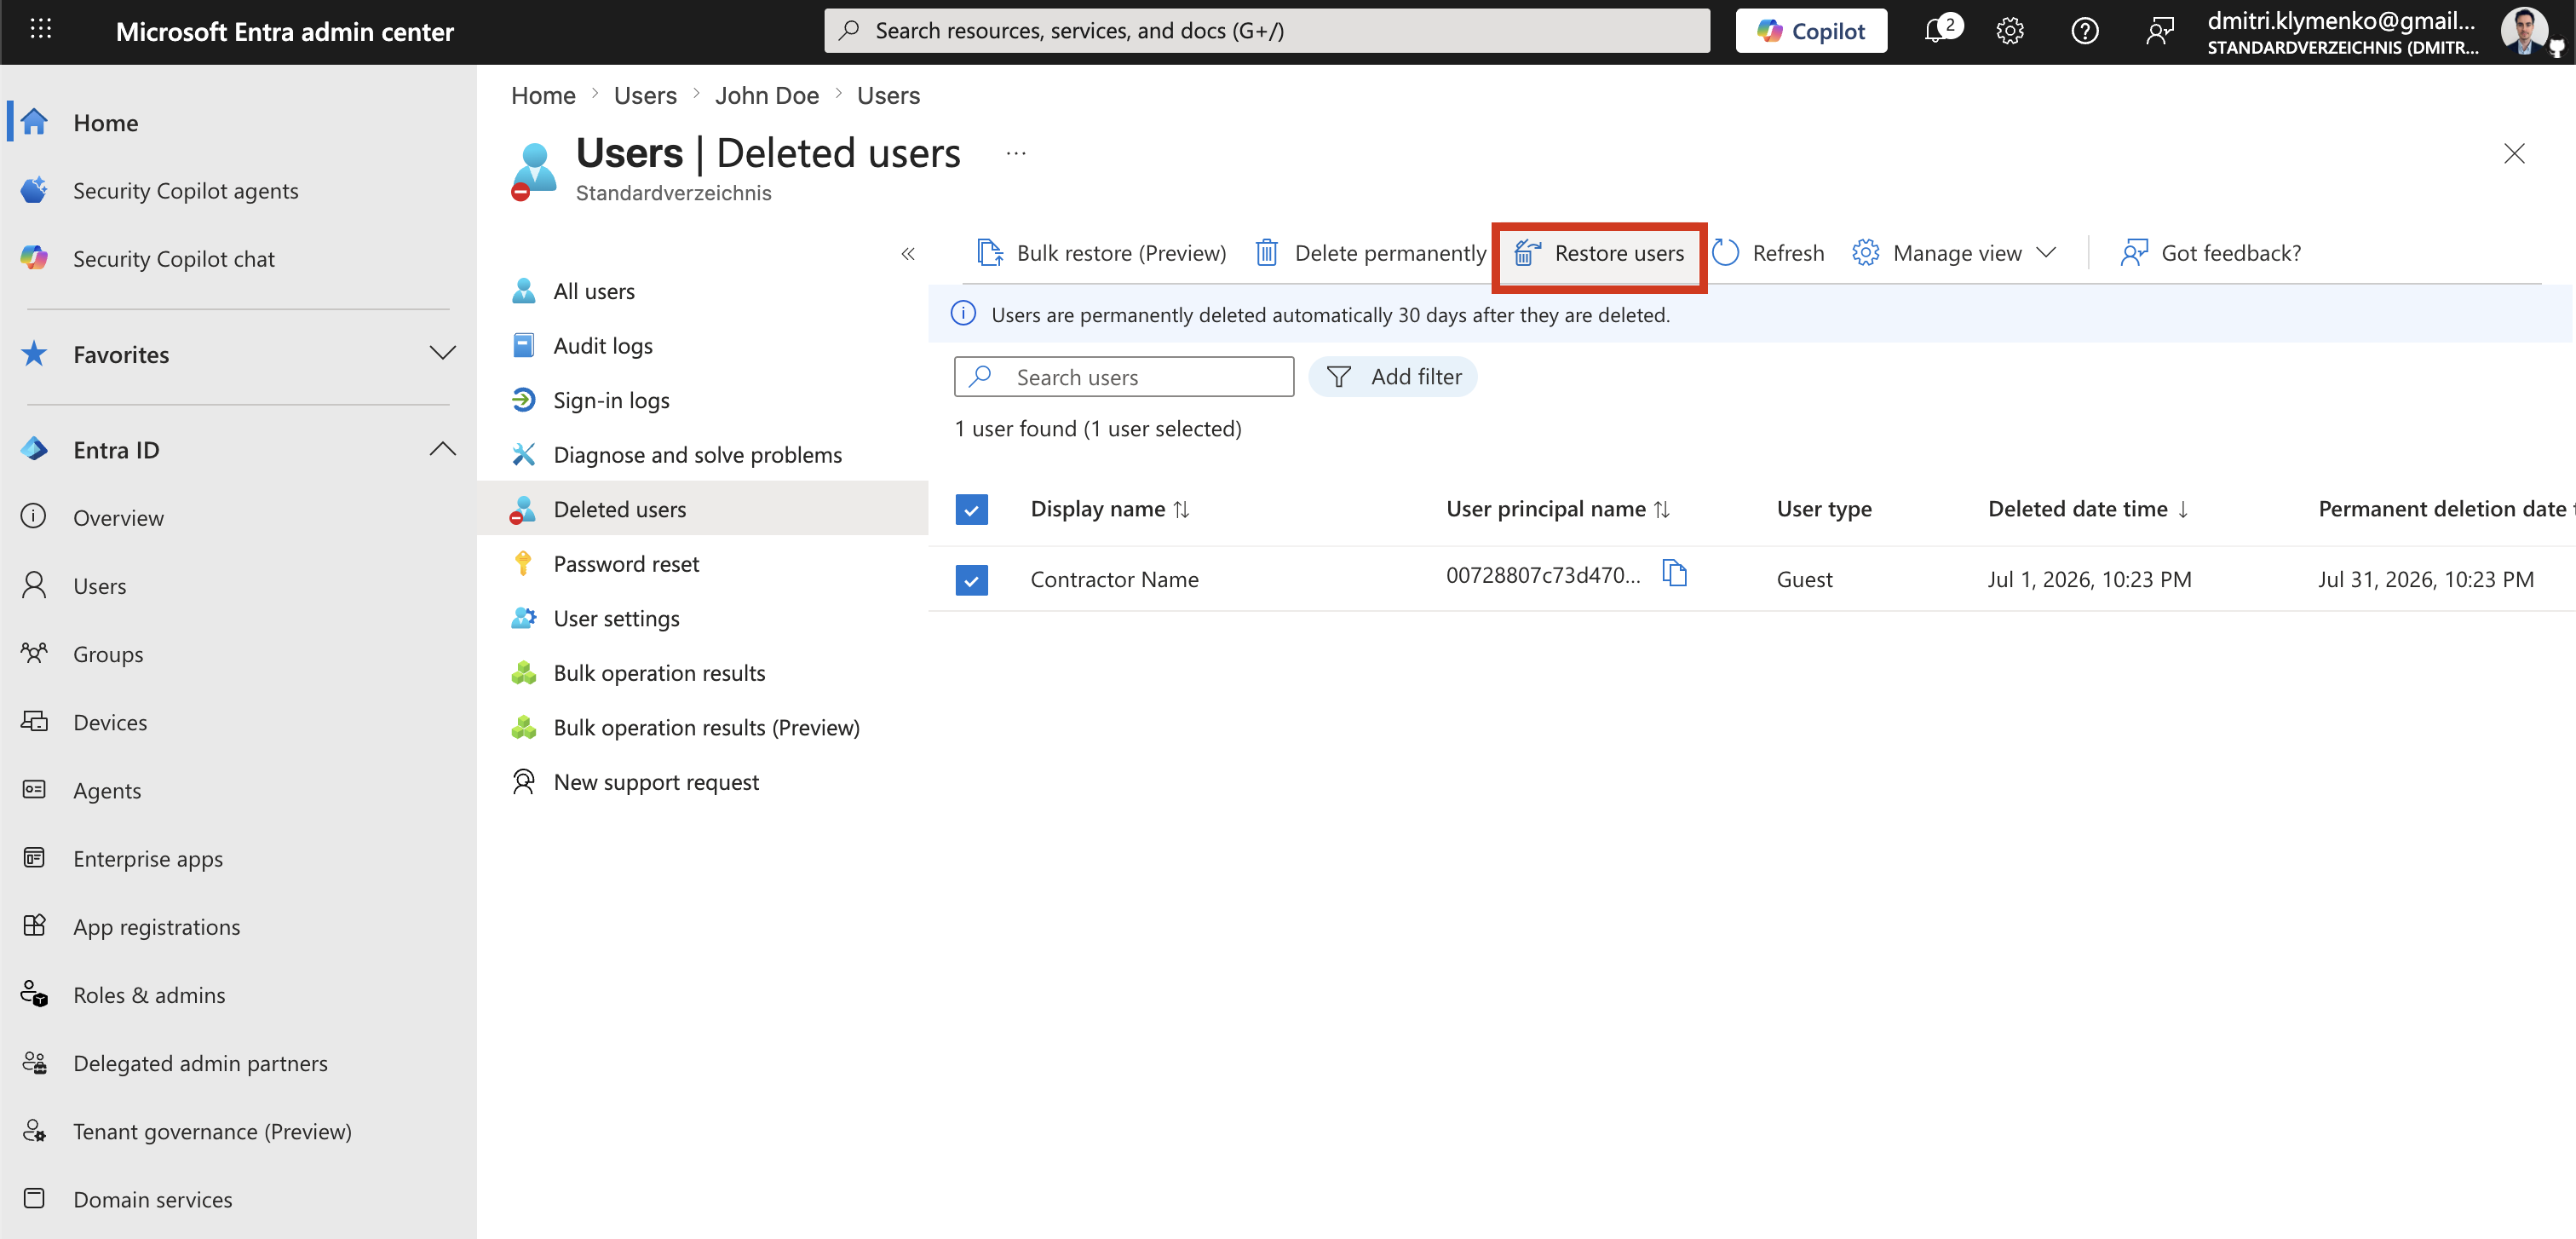Click "Jul 1, 2026, 10:23 PM" cell

point(2089,579)
